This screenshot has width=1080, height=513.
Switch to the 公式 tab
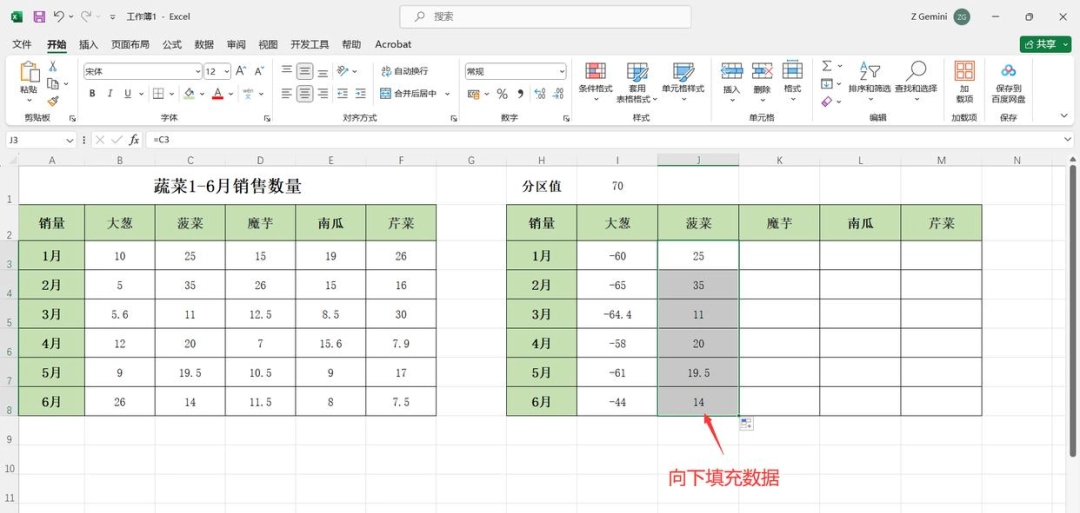click(172, 44)
